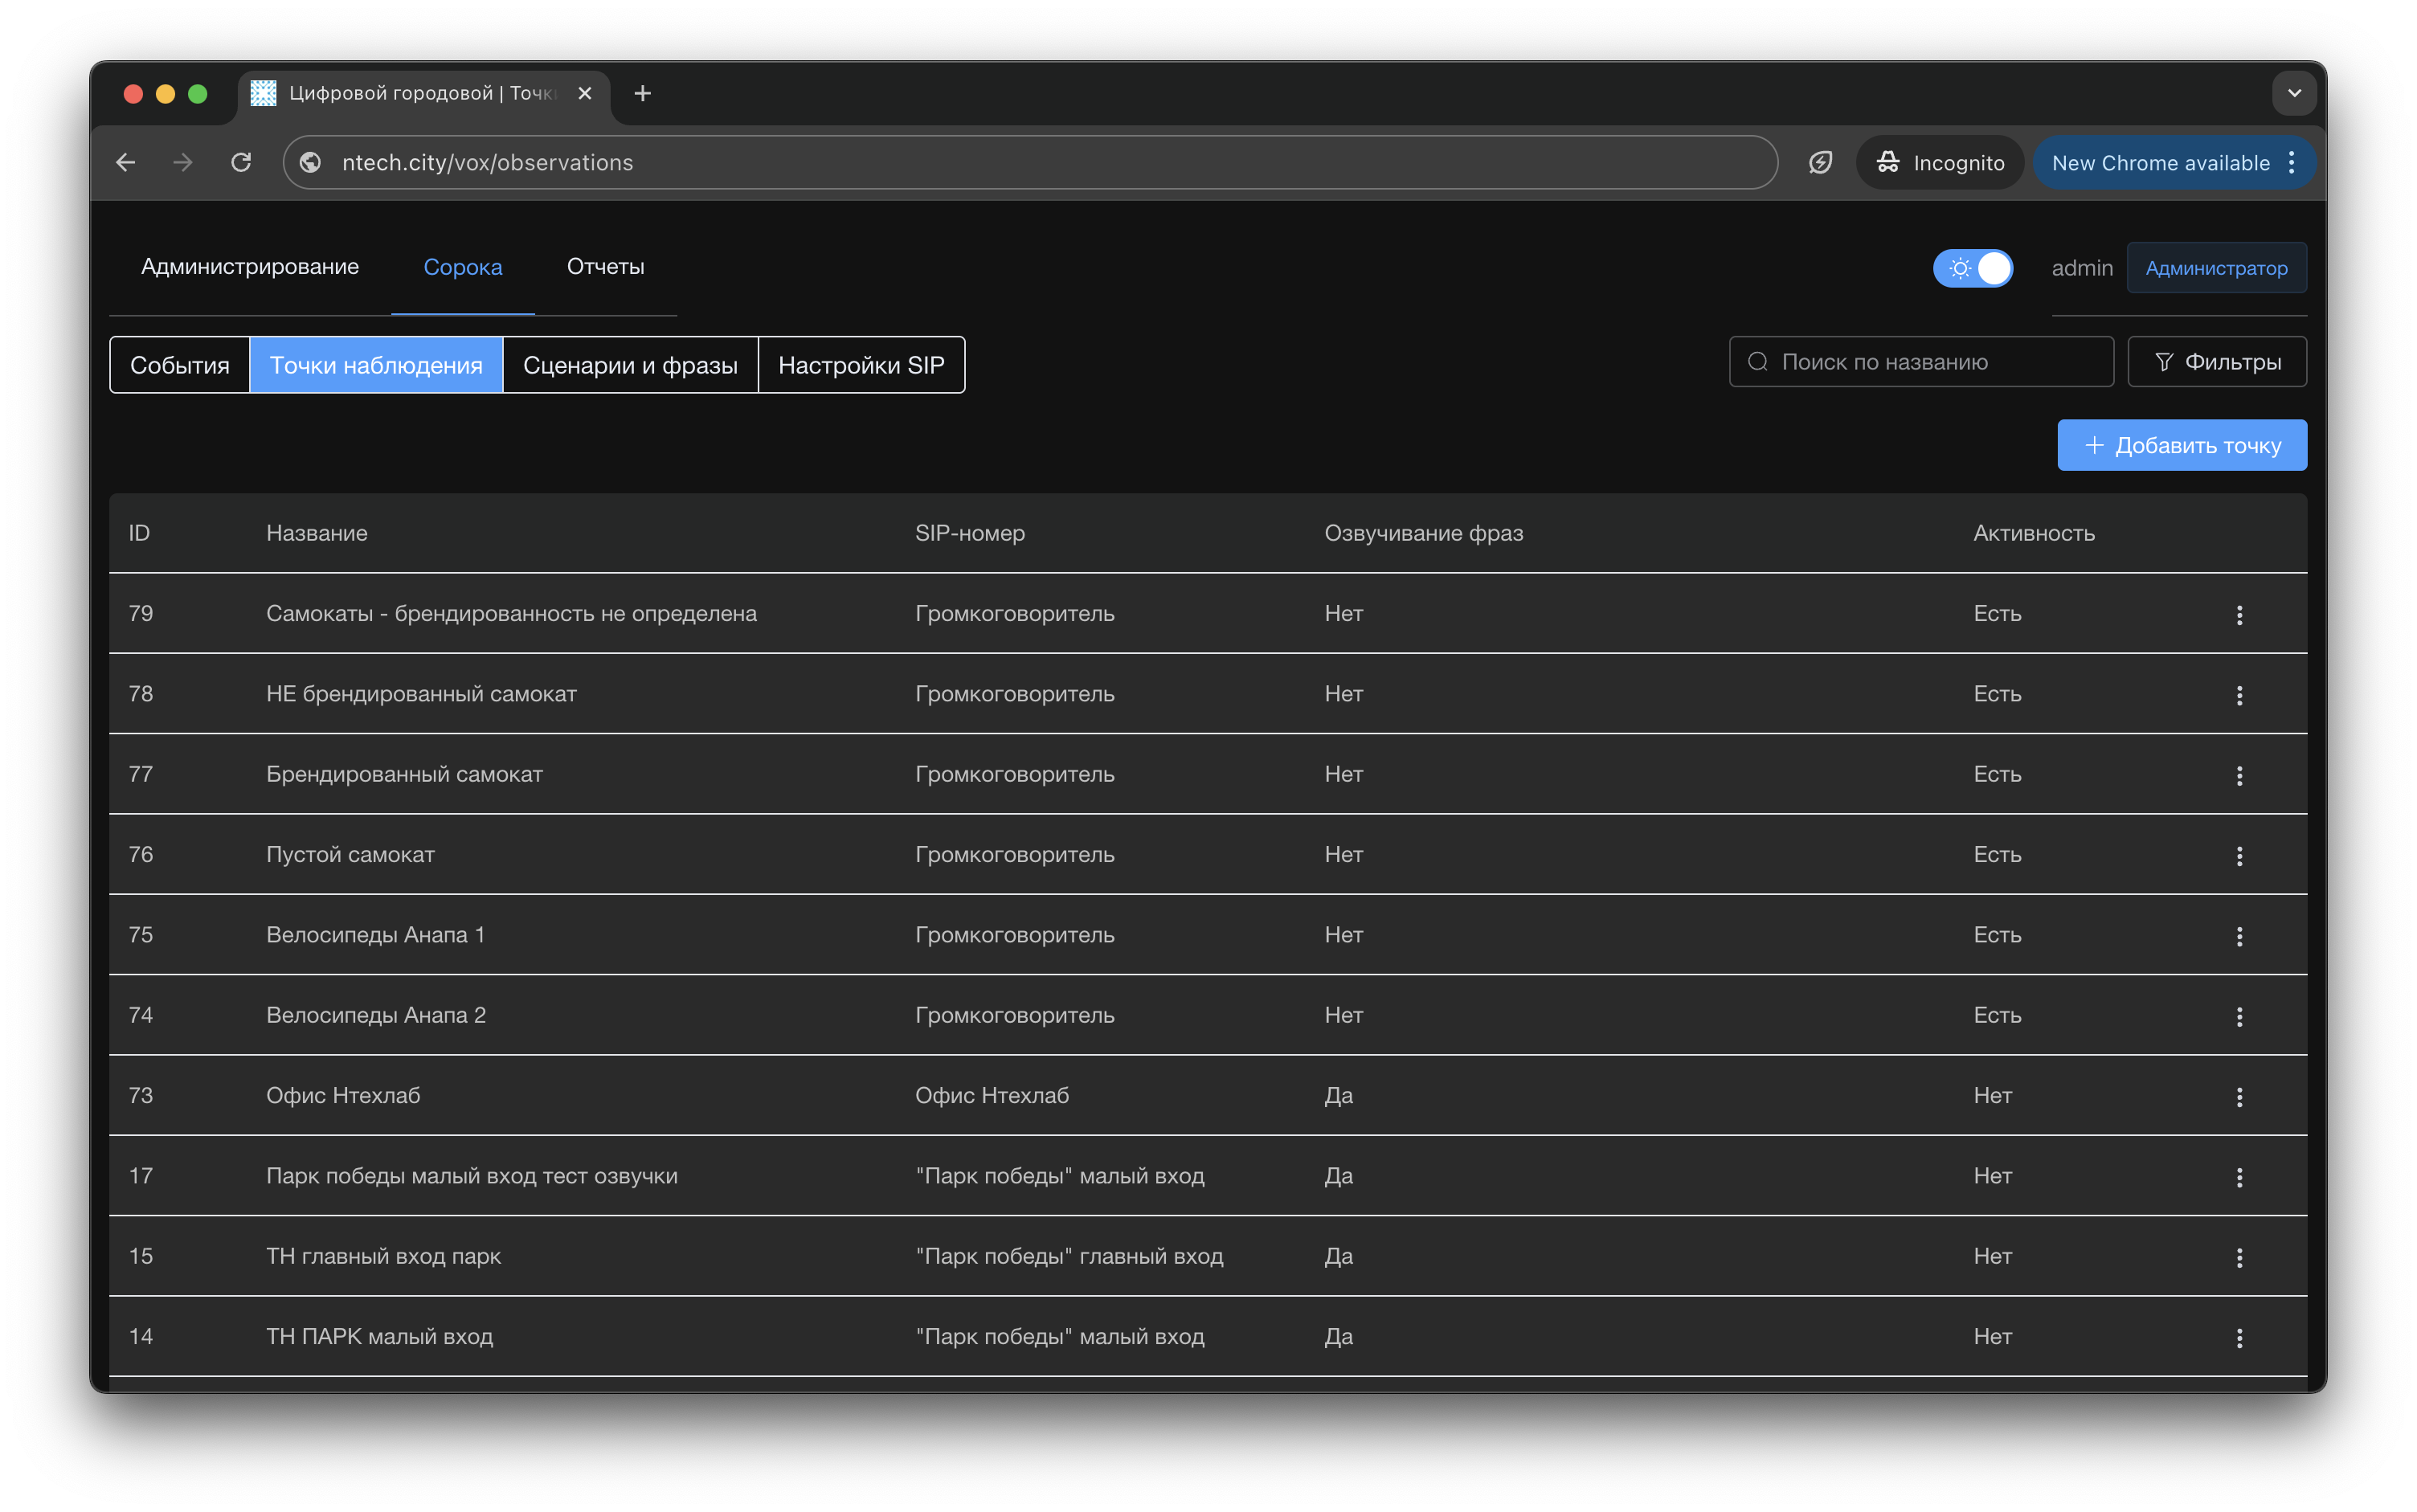Viewport: 2417px width, 1512px height.
Task: View site information globe icon
Action: [x=311, y=162]
